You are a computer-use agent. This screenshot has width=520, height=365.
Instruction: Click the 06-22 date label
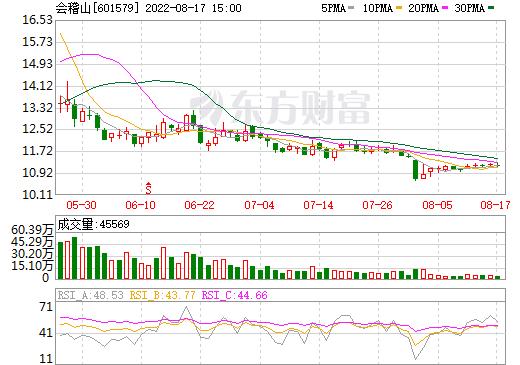[x=199, y=205]
